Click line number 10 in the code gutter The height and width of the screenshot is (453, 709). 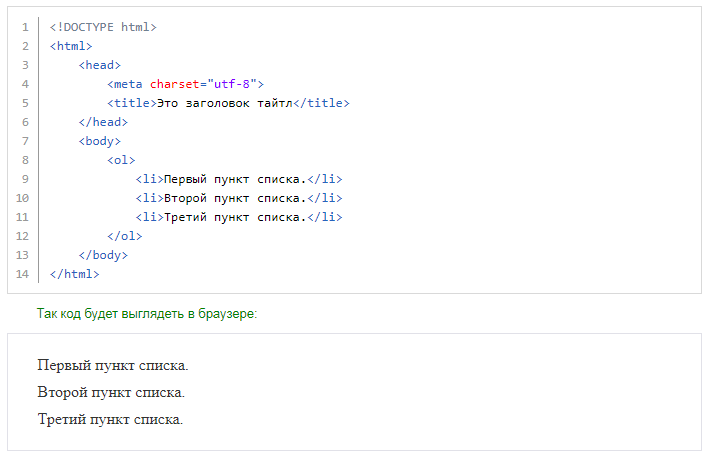click(x=22, y=198)
